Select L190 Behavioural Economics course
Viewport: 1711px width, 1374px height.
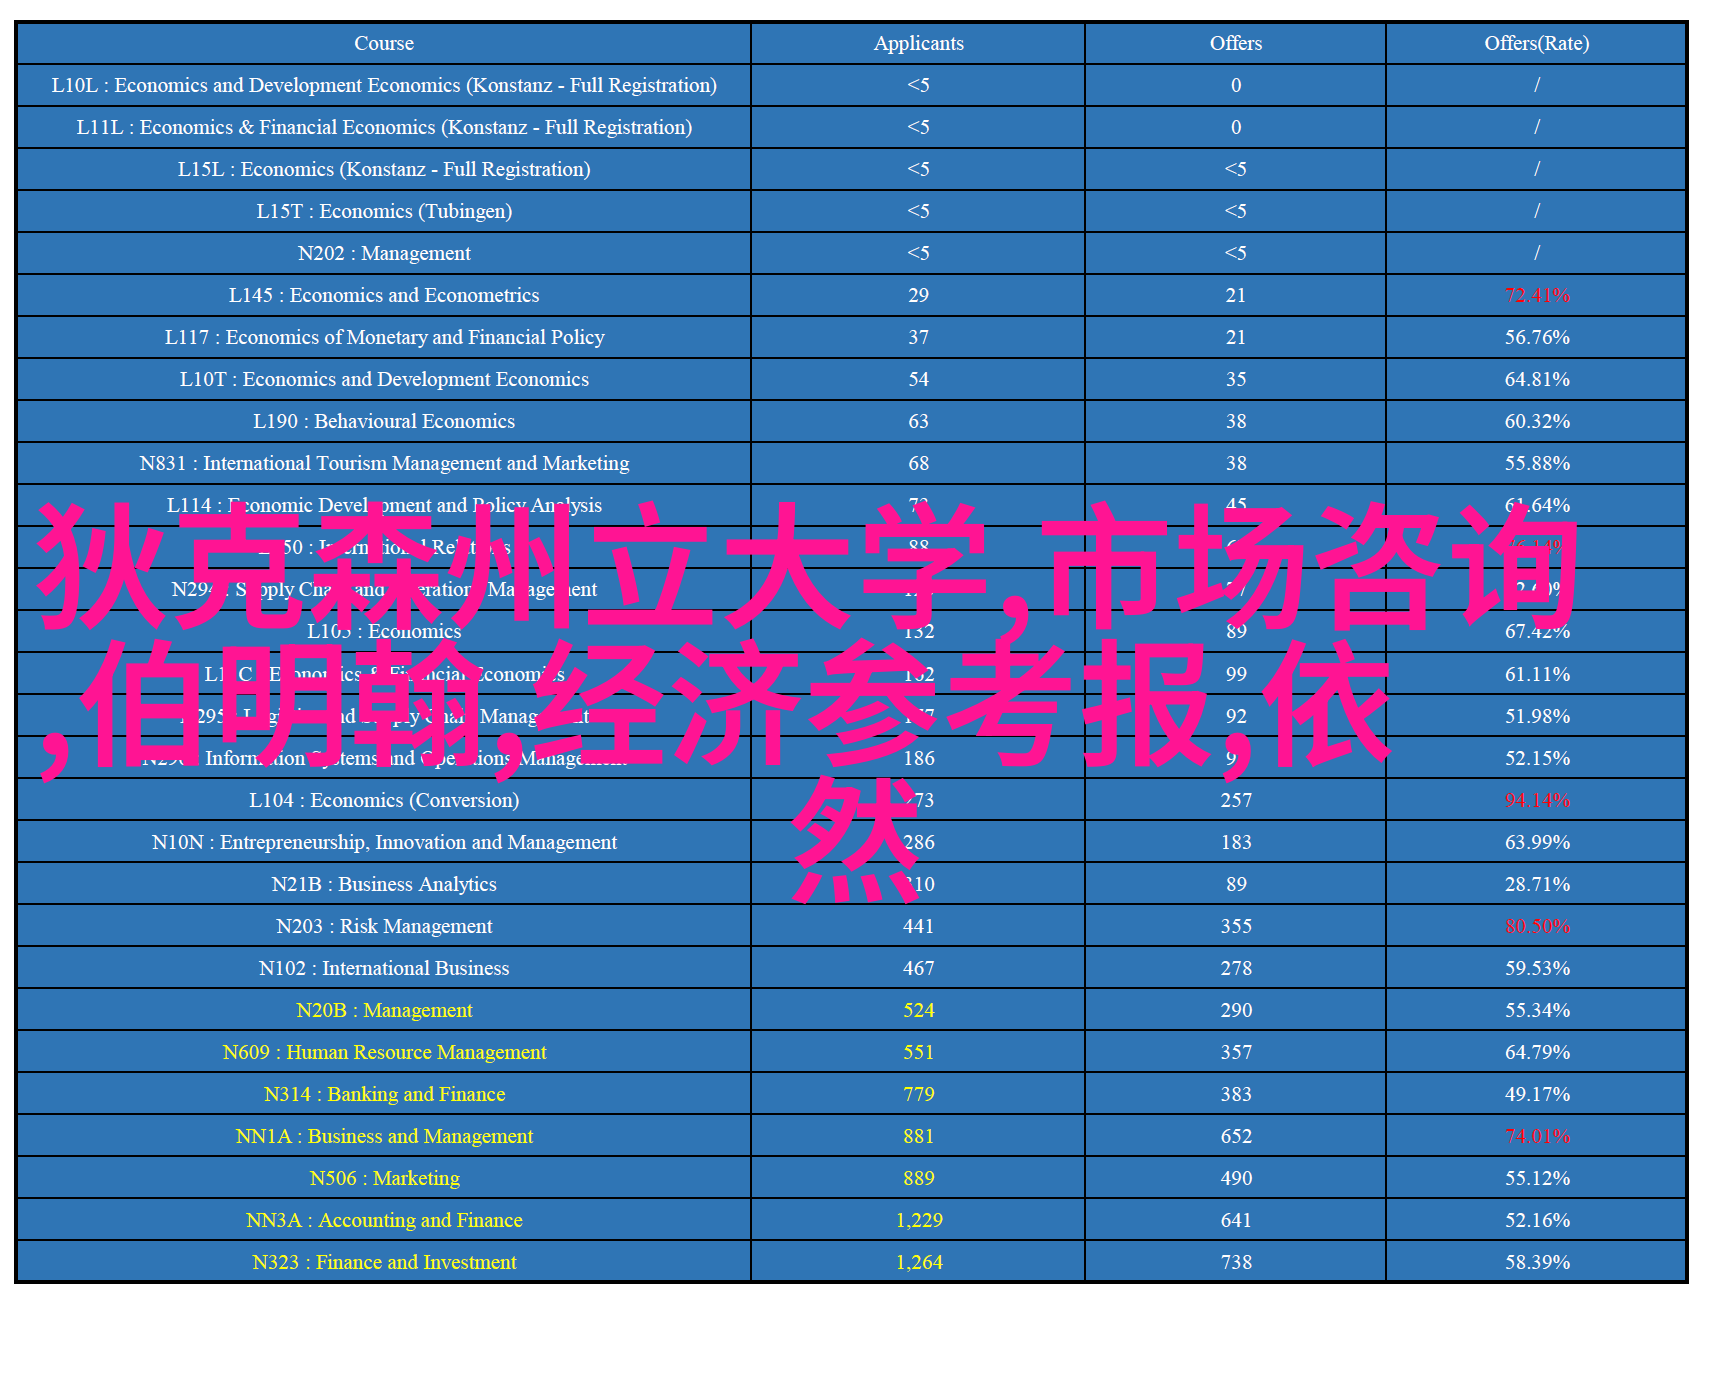384,421
